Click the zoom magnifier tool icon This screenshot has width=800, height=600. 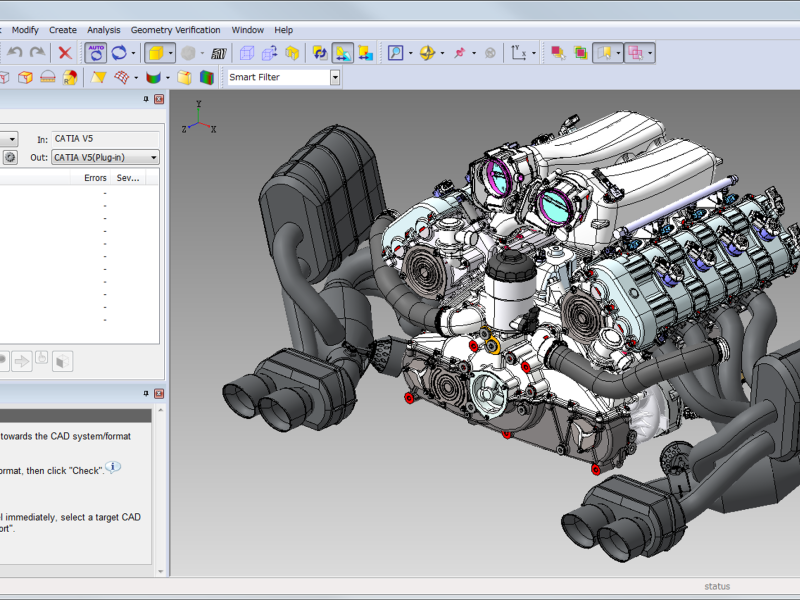coord(396,53)
